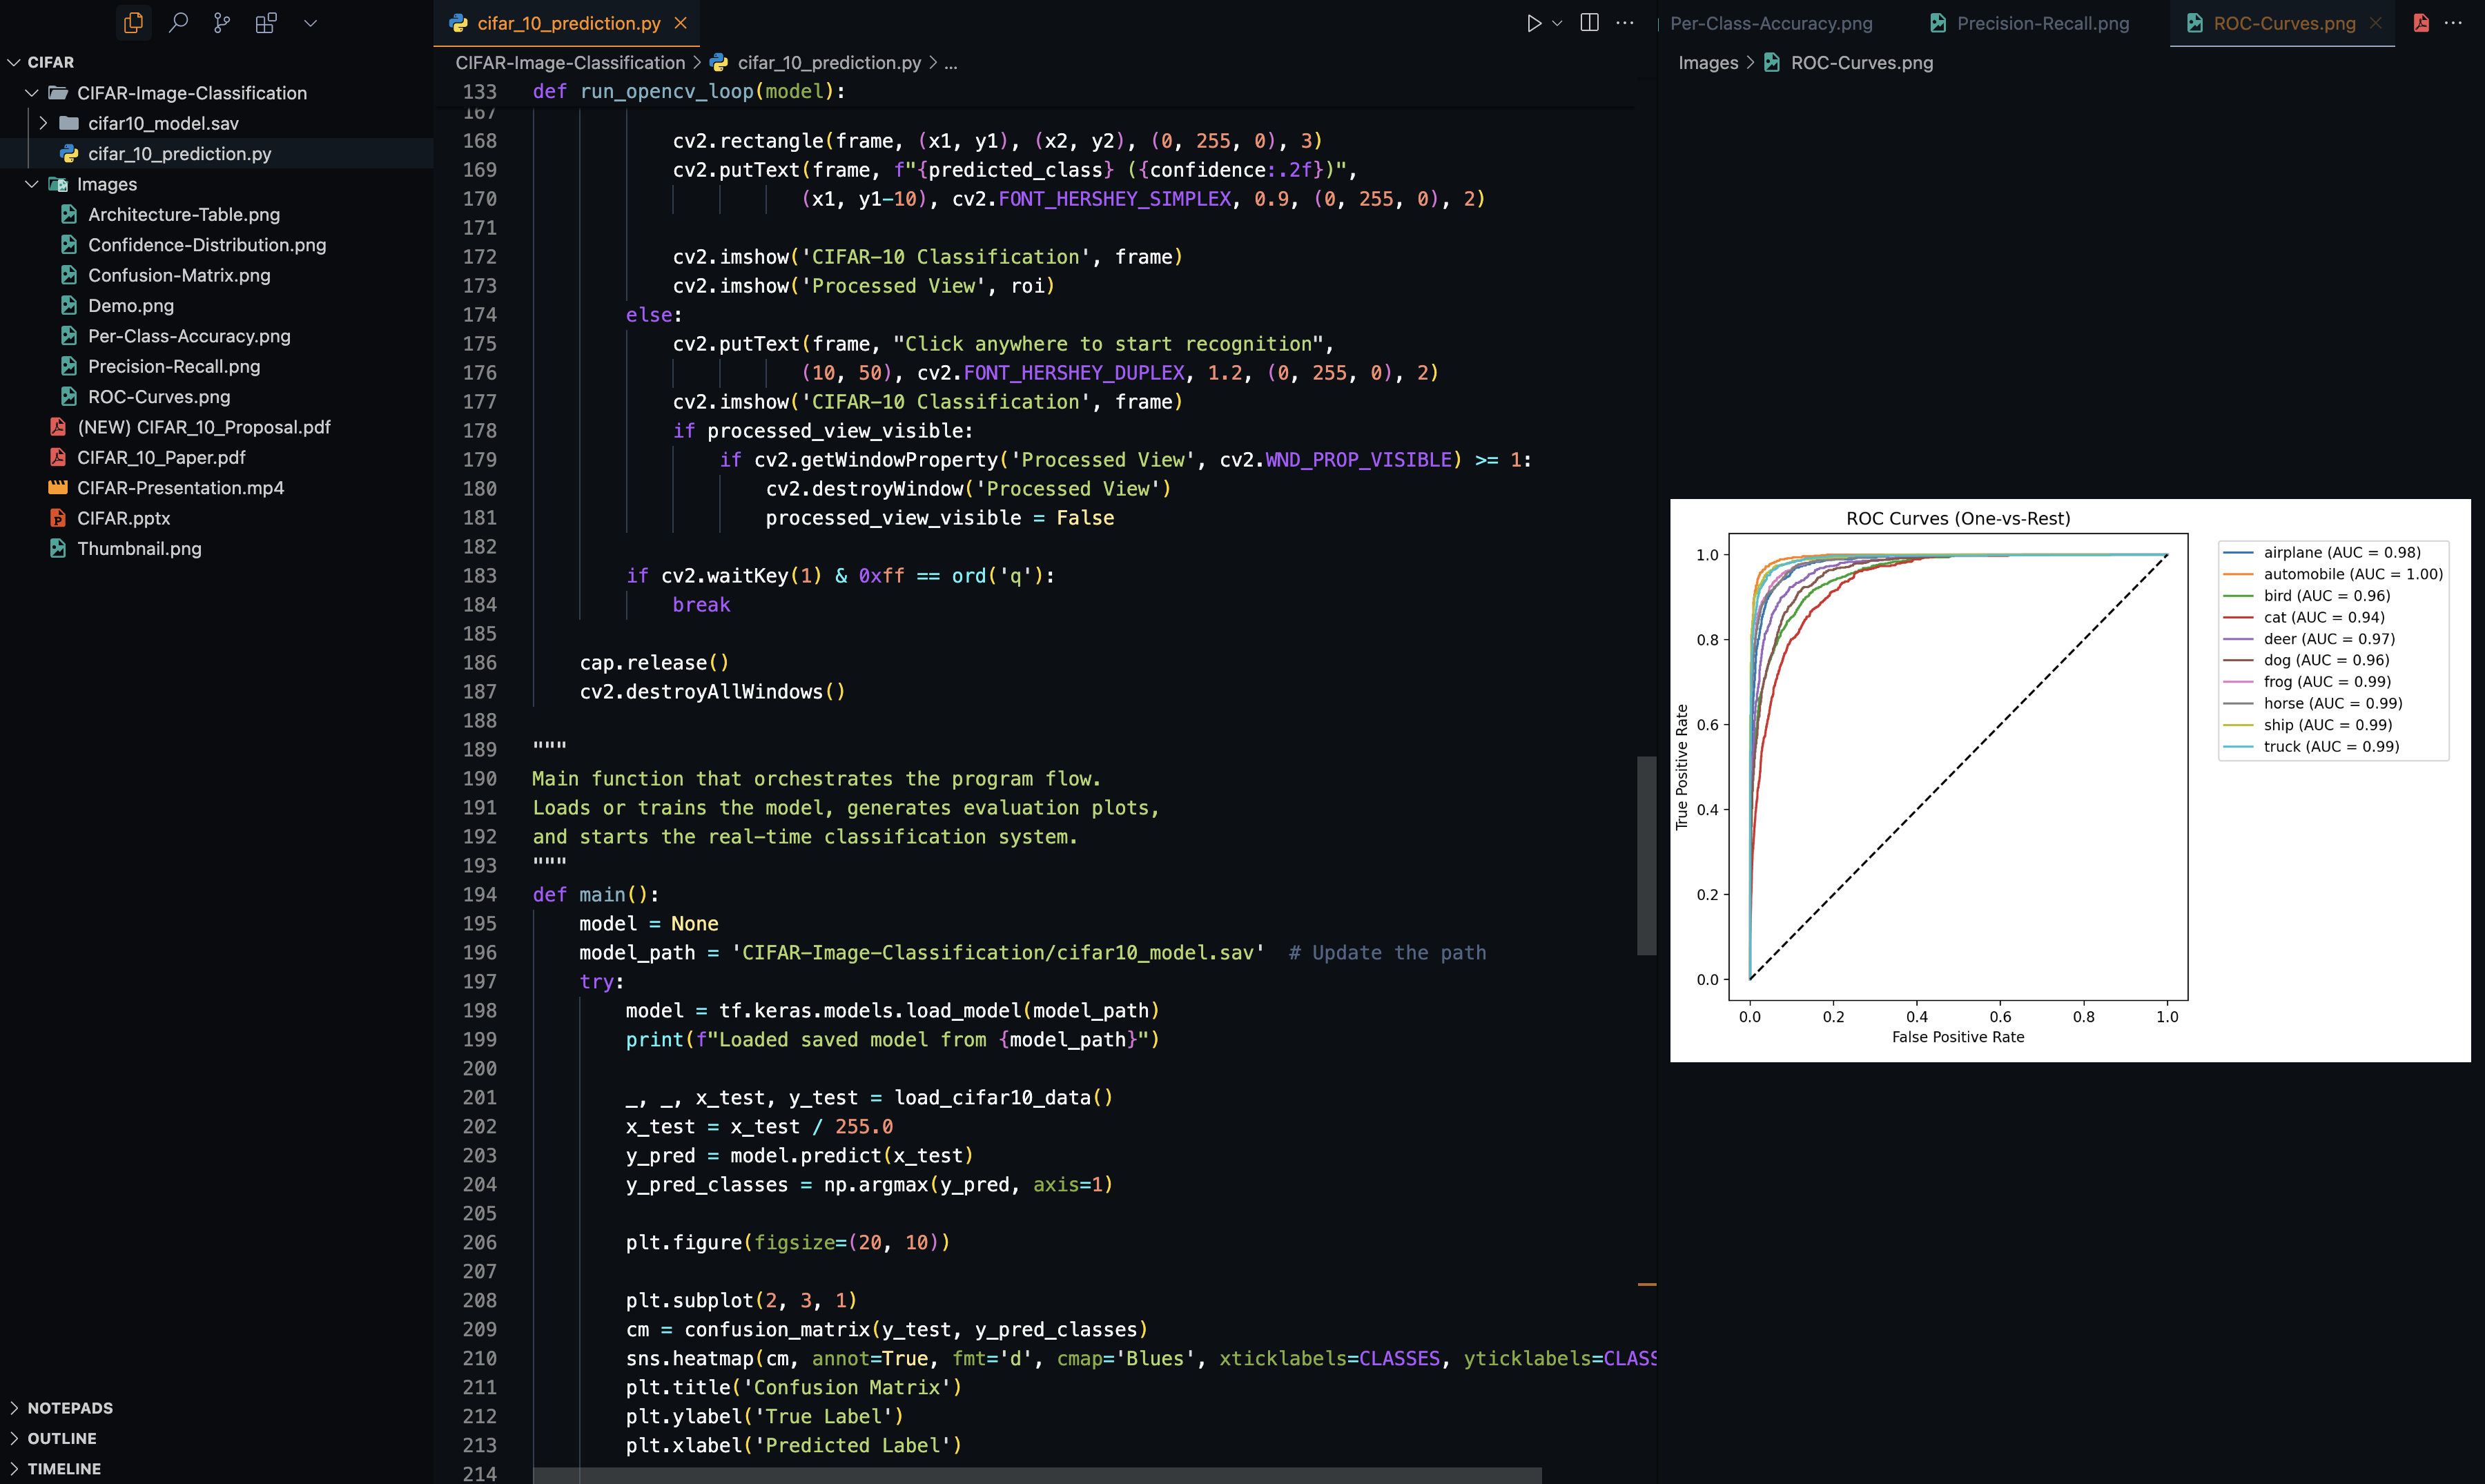Open cifar_10_prediction.py in the file tree

179,153
